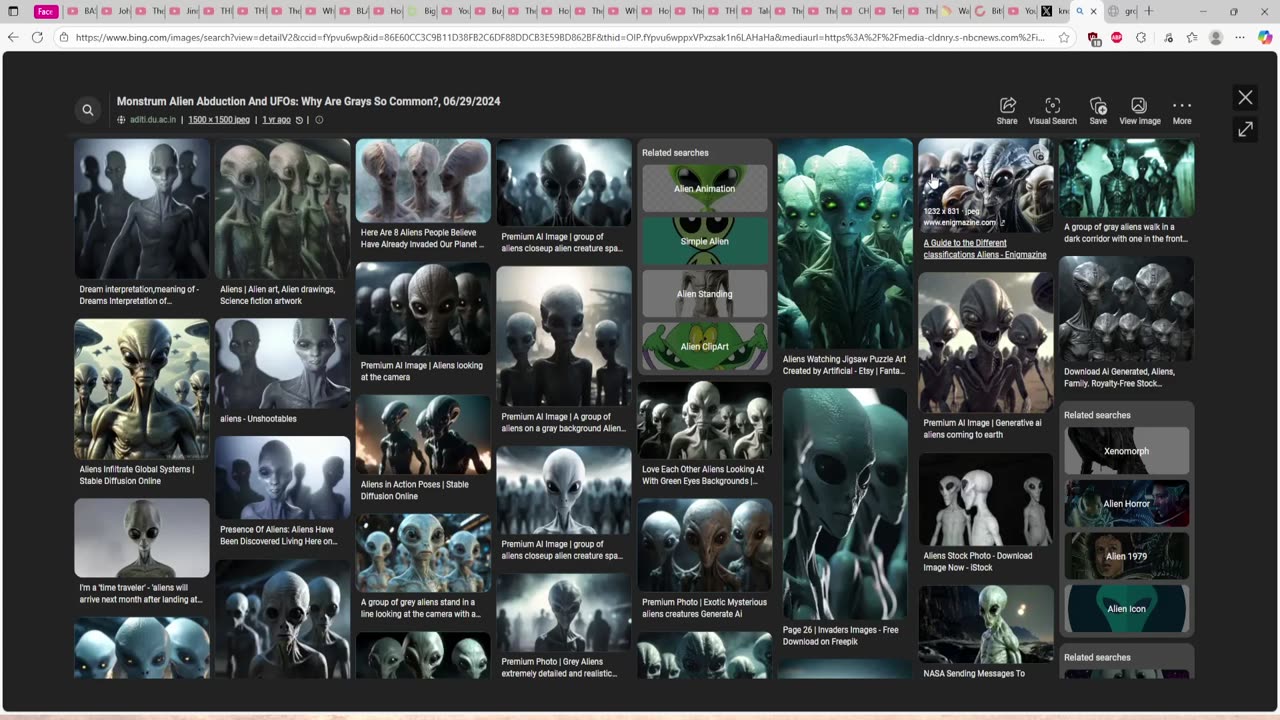Open gray aliens in dark corridor thumbnail

(1126, 178)
